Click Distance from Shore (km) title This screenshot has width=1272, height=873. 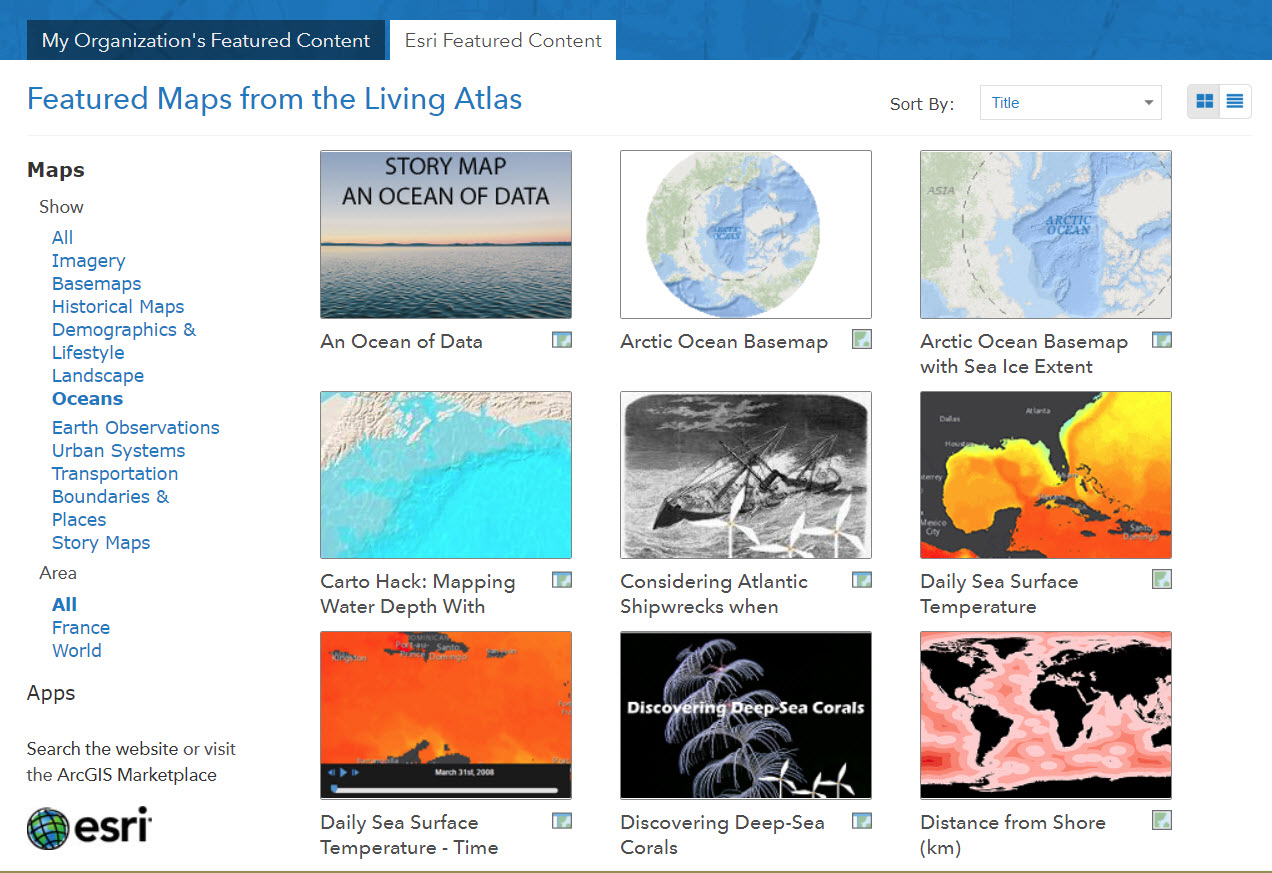pyautogui.click(x=1013, y=835)
